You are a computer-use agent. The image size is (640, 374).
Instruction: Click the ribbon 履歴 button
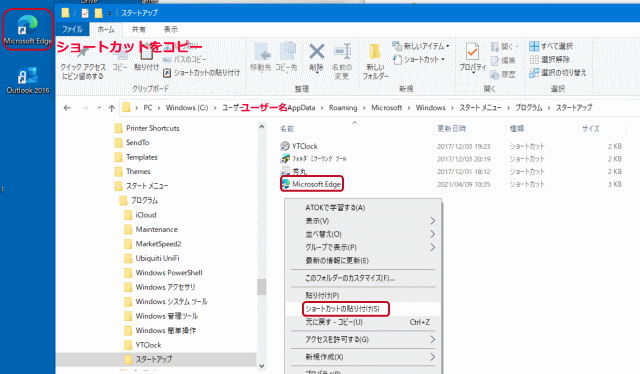pos(503,75)
